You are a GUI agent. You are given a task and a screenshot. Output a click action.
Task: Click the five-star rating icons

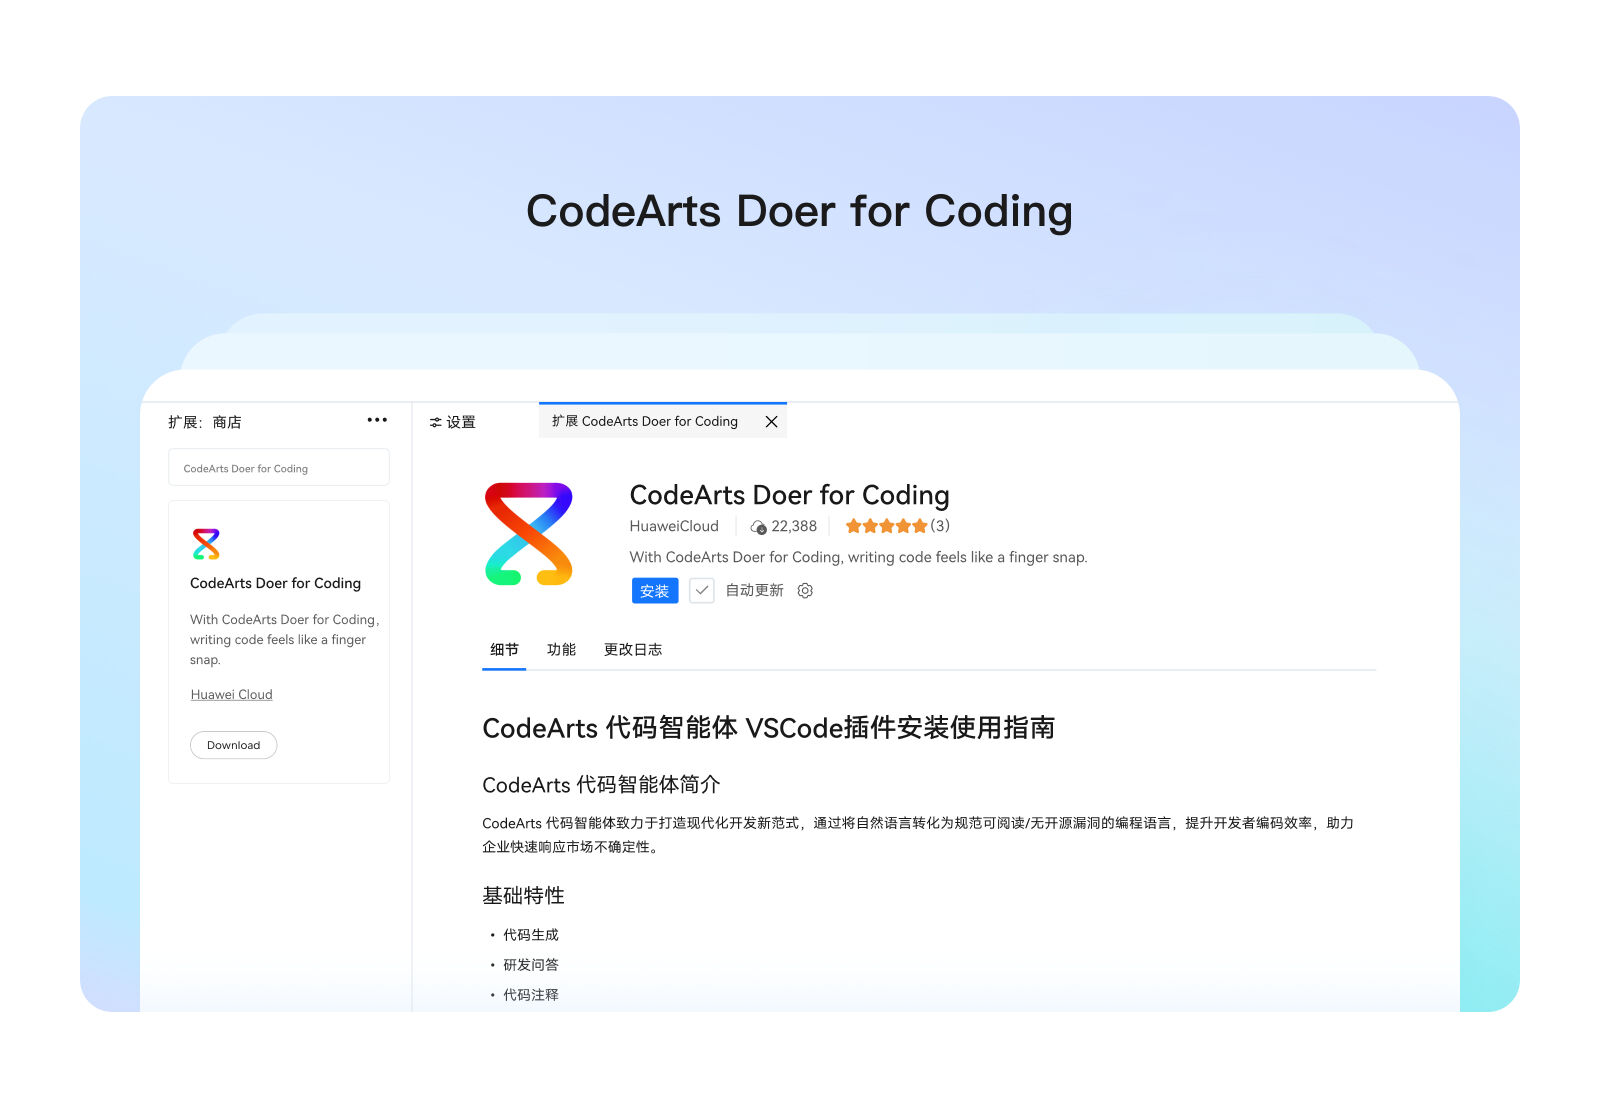[886, 526]
